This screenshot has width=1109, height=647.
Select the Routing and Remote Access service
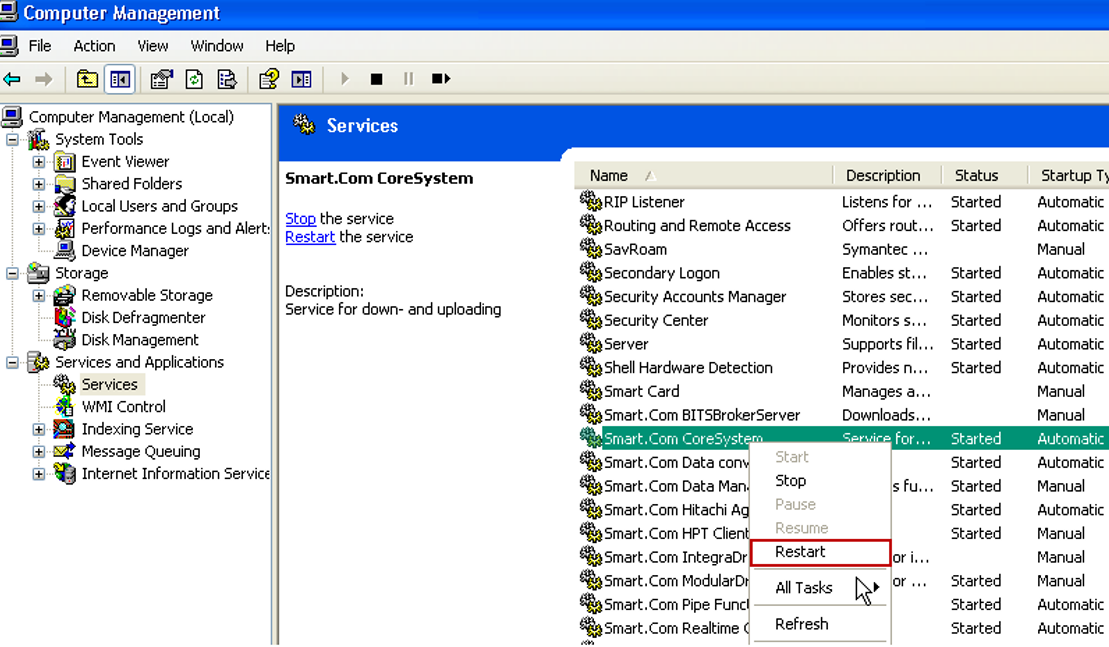697,226
